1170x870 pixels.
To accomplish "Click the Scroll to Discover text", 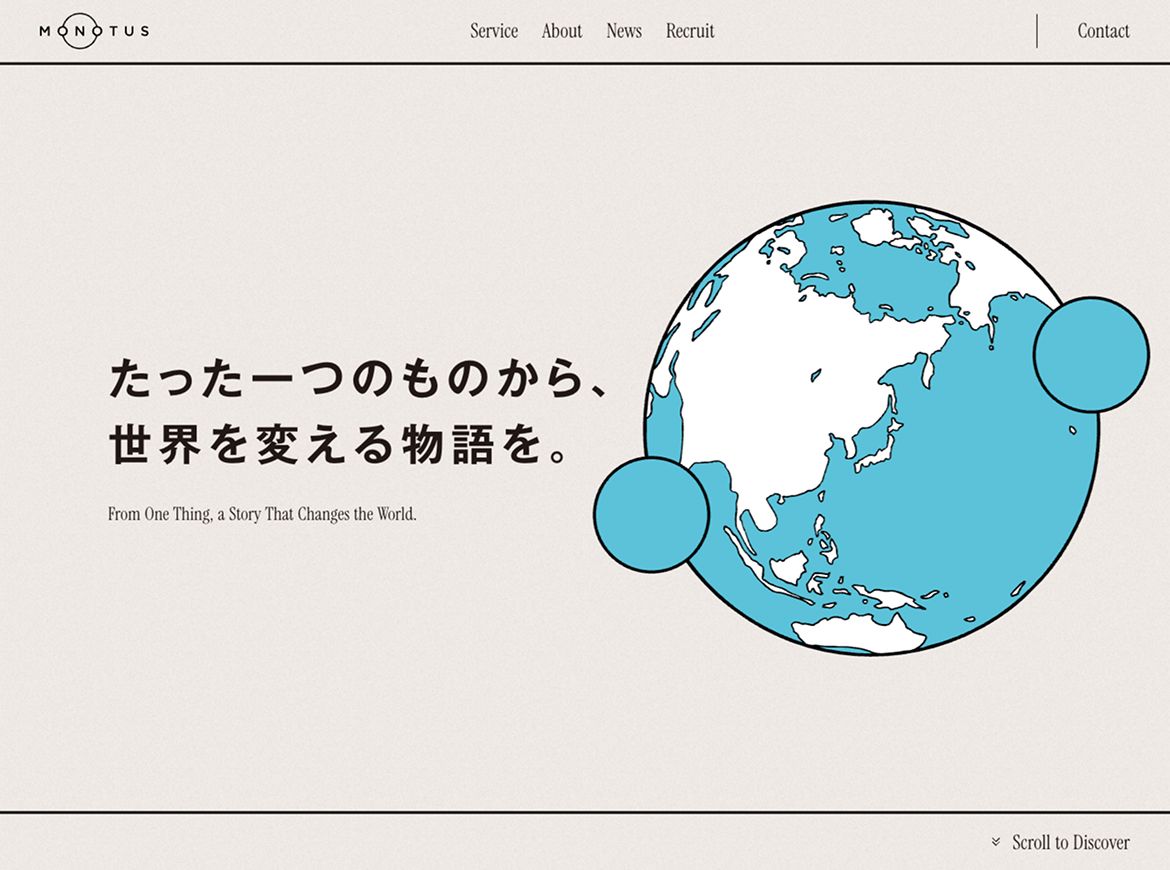I will 1070,842.
